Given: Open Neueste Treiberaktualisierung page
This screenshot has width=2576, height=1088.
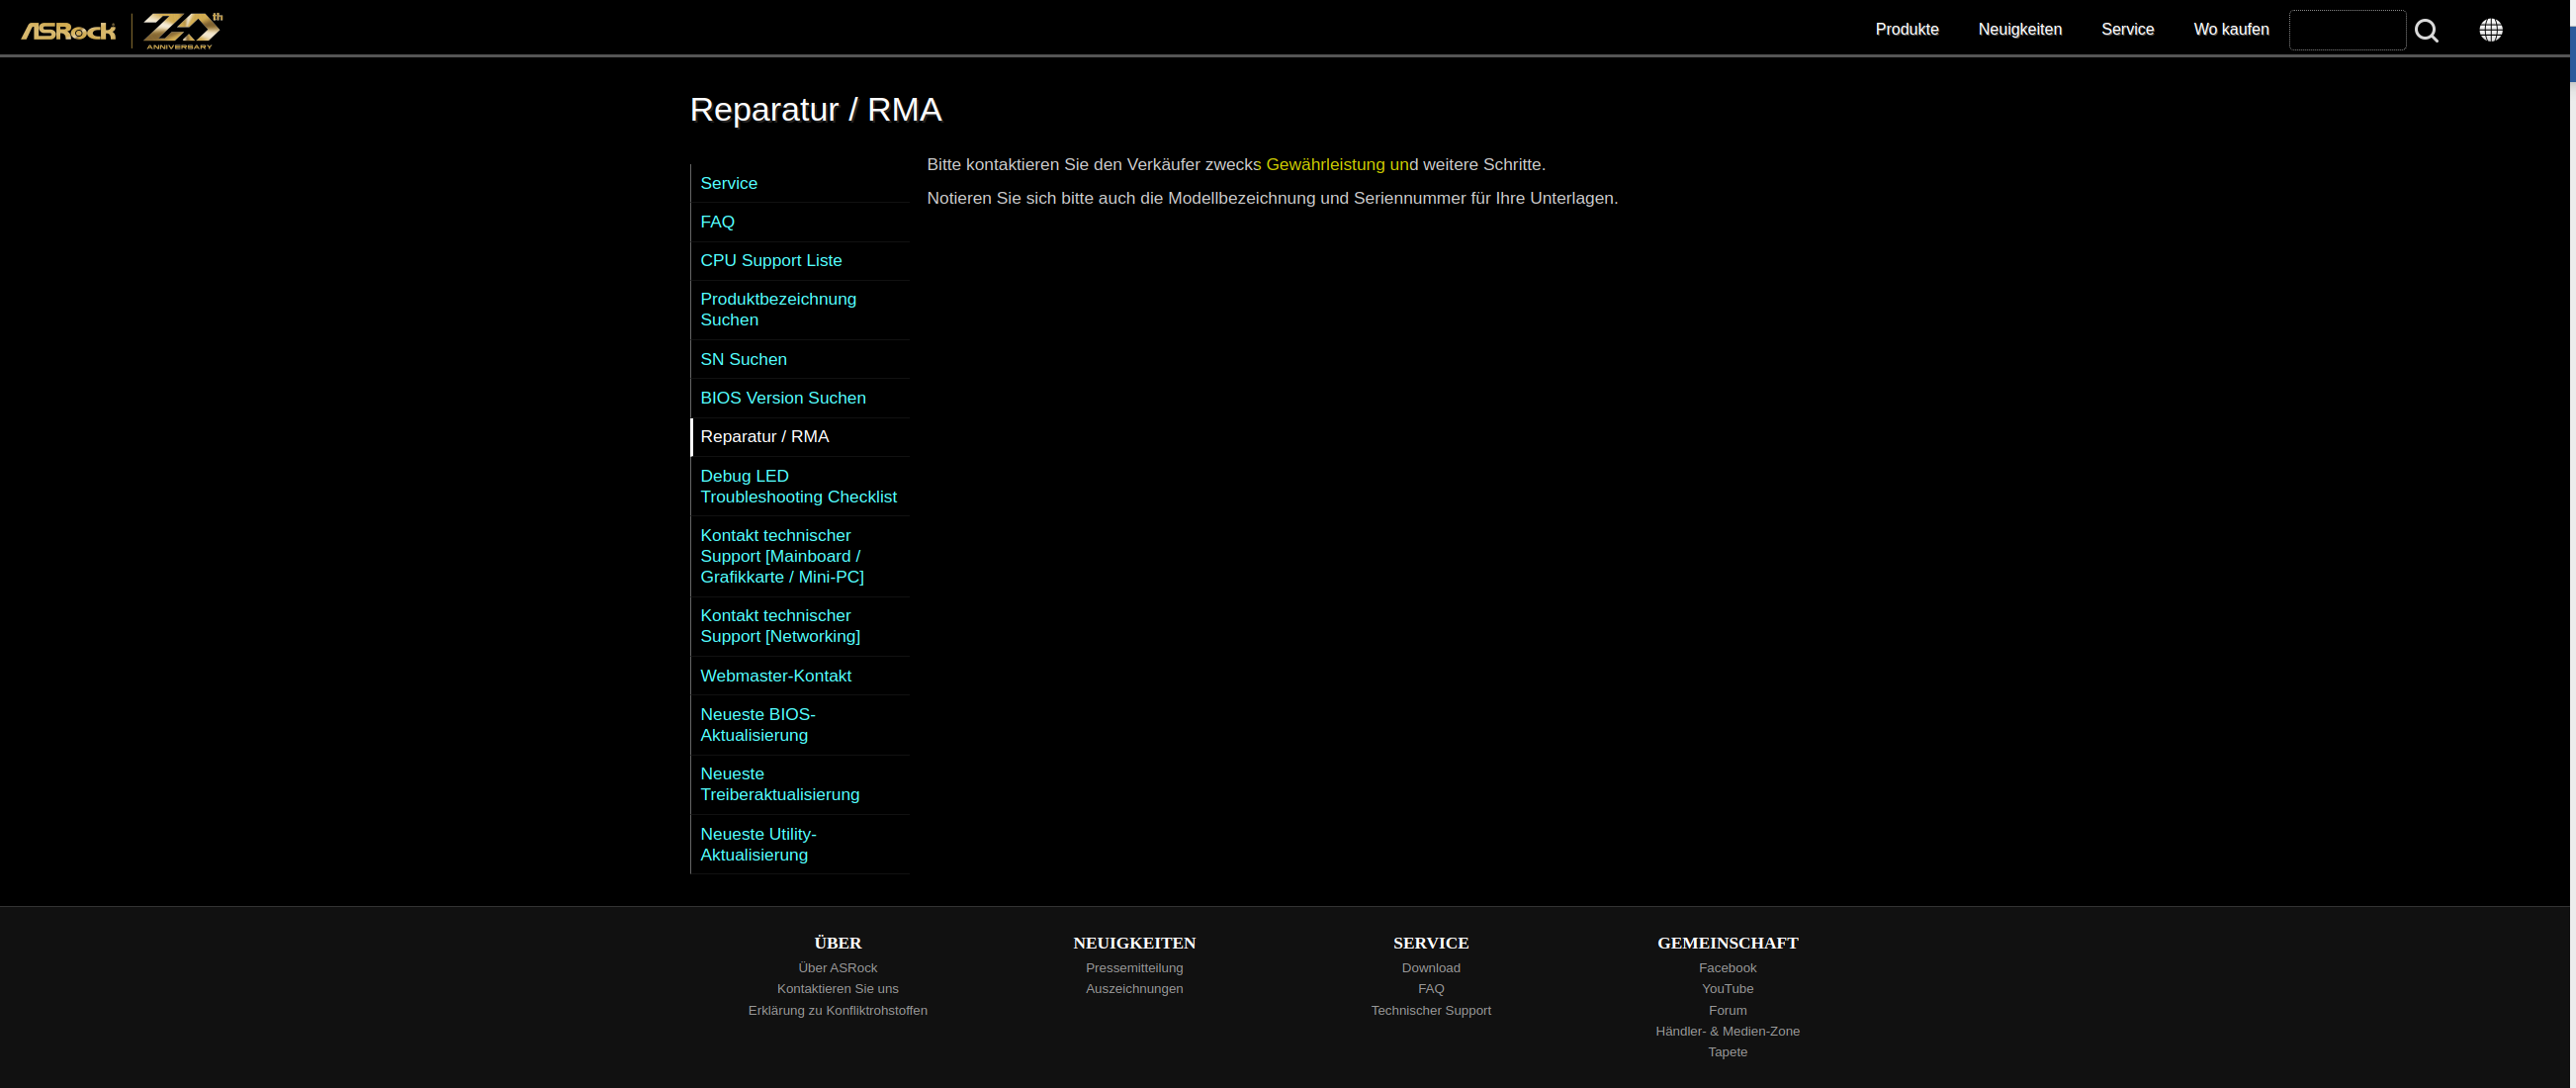Looking at the screenshot, I should [x=779, y=785].
